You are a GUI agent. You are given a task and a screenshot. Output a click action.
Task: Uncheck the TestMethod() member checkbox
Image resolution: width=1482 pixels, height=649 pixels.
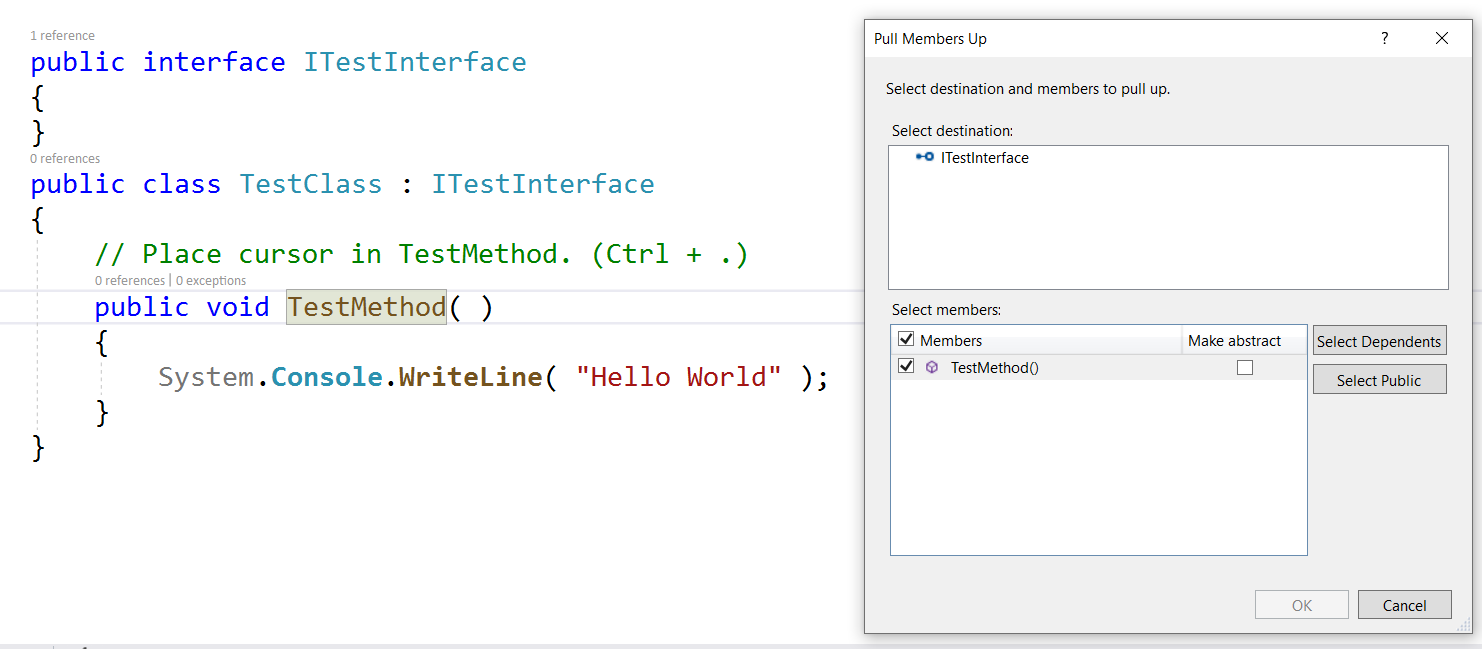(x=906, y=367)
